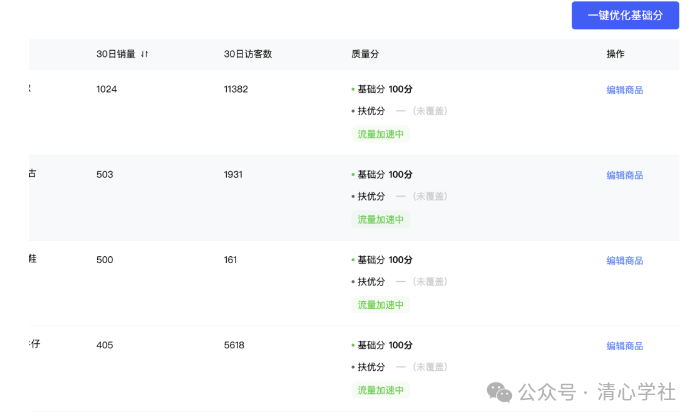Click 编辑商品 in the 500 sales row

(x=624, y=261)
